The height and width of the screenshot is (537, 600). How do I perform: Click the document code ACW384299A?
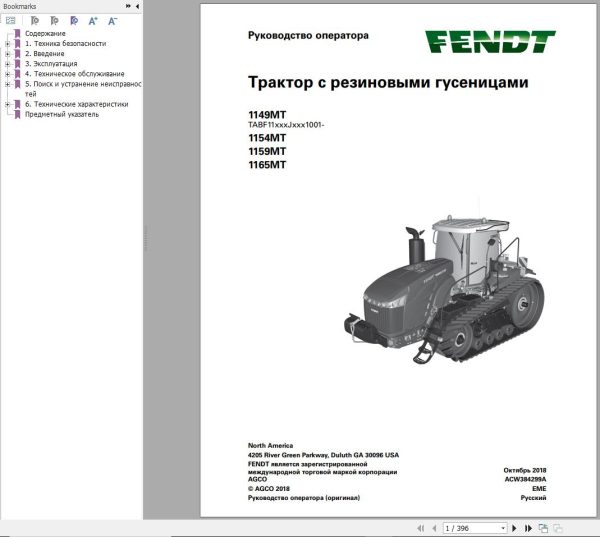pos(525,479)
